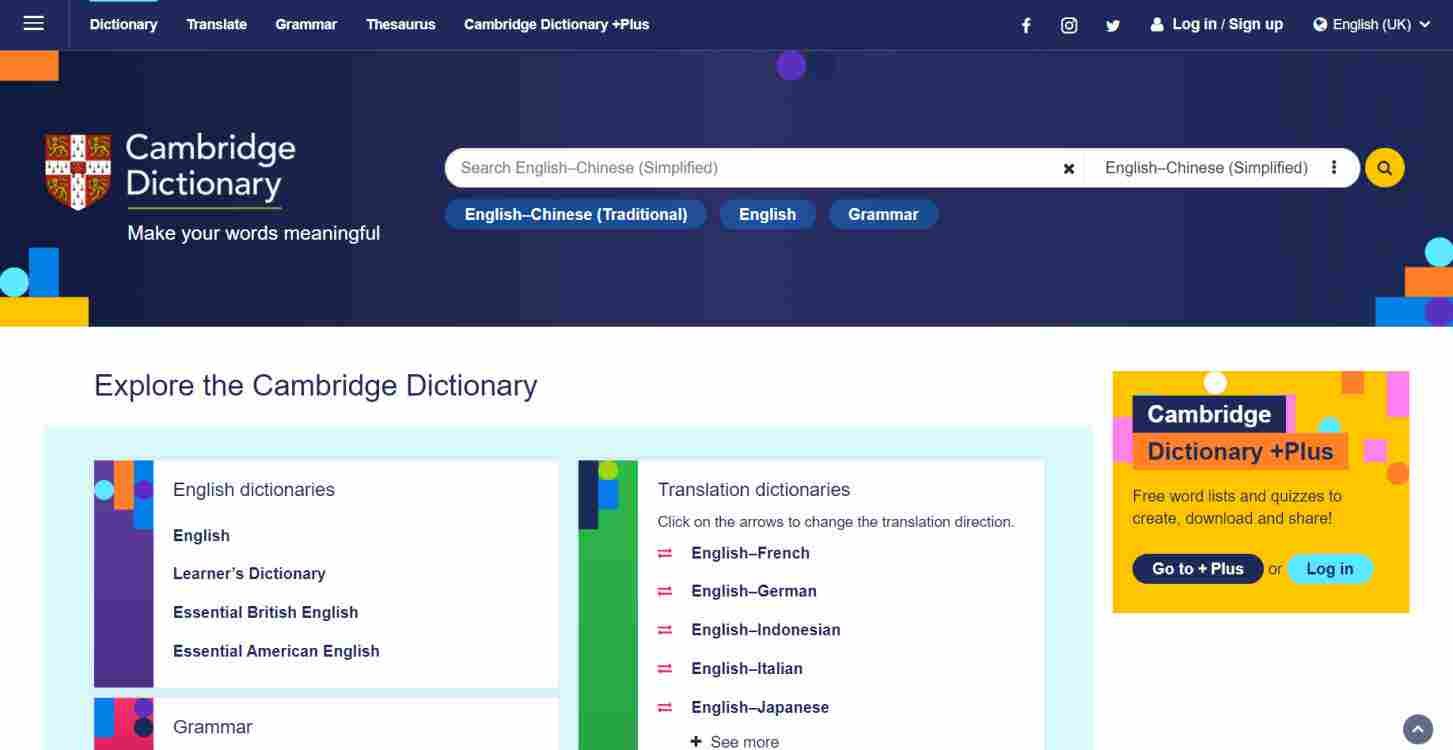Click the Cambridge Dictionary +Plus banner title
1453x750 pixels.
1240,433
